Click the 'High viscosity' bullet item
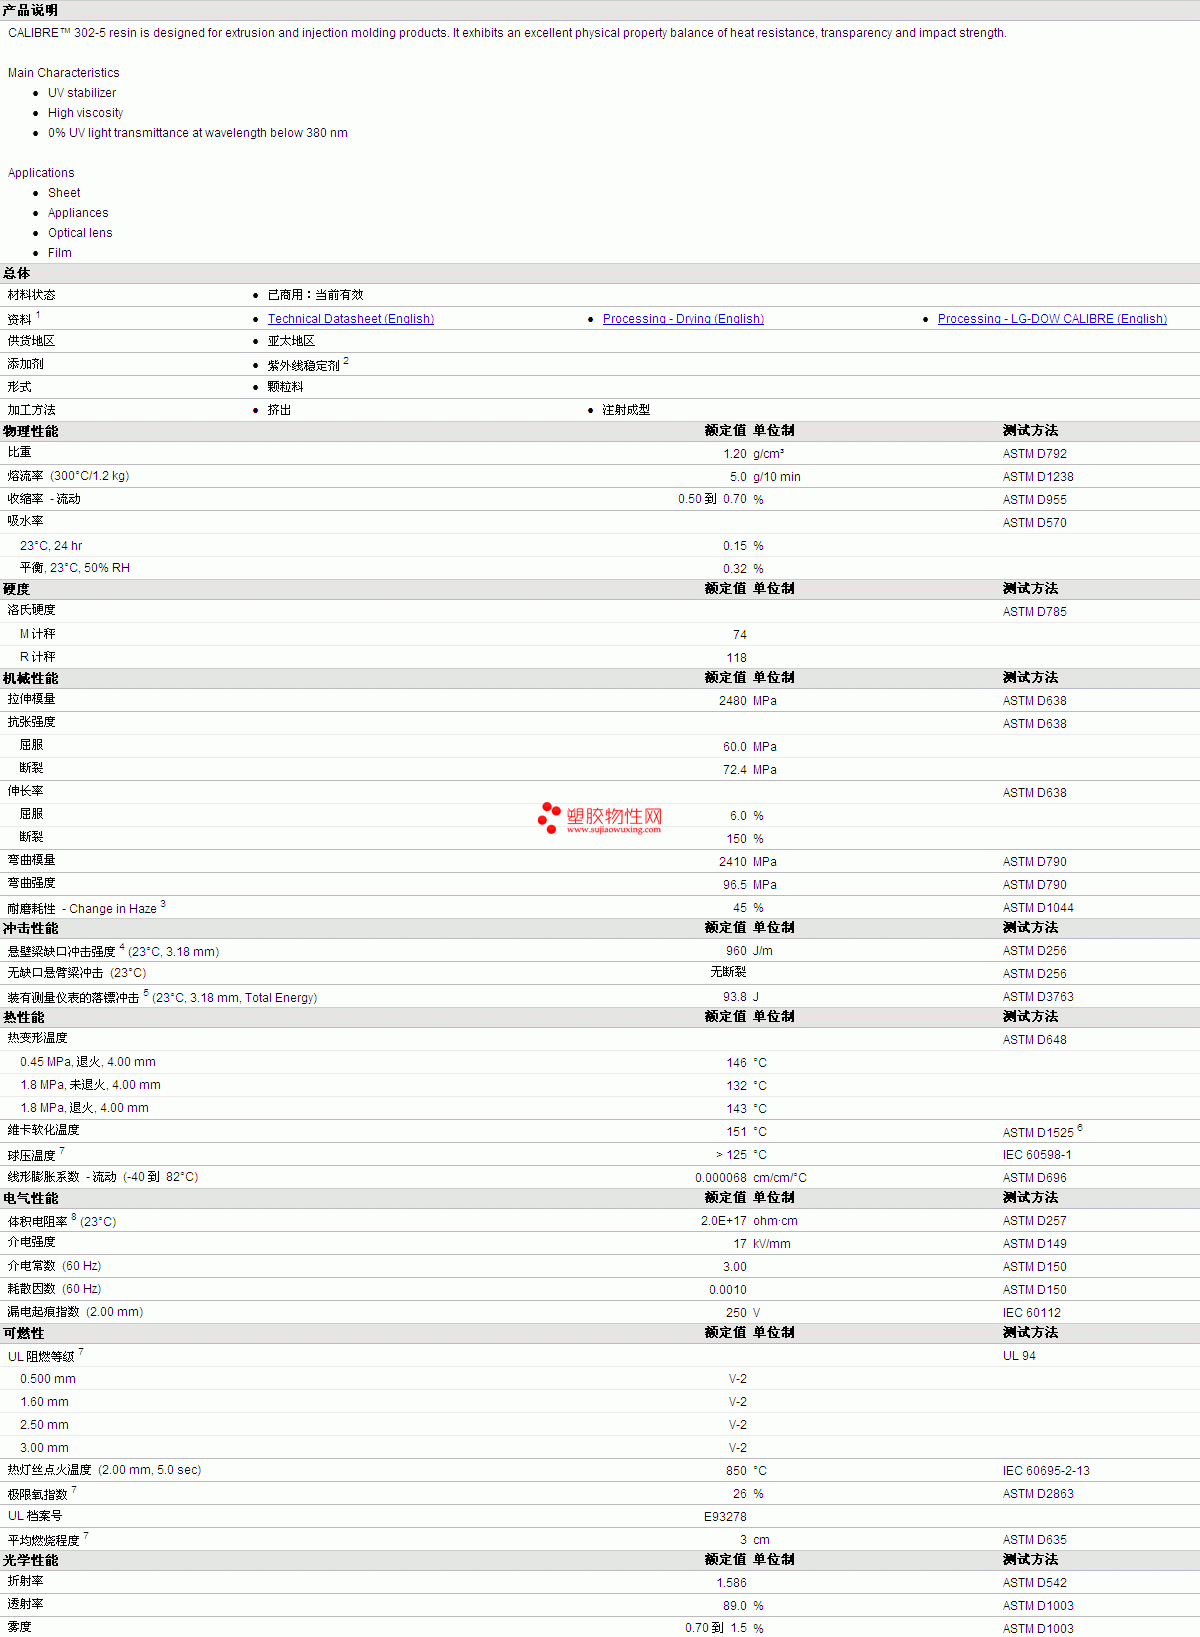1200x1637 pixels. 86,113
